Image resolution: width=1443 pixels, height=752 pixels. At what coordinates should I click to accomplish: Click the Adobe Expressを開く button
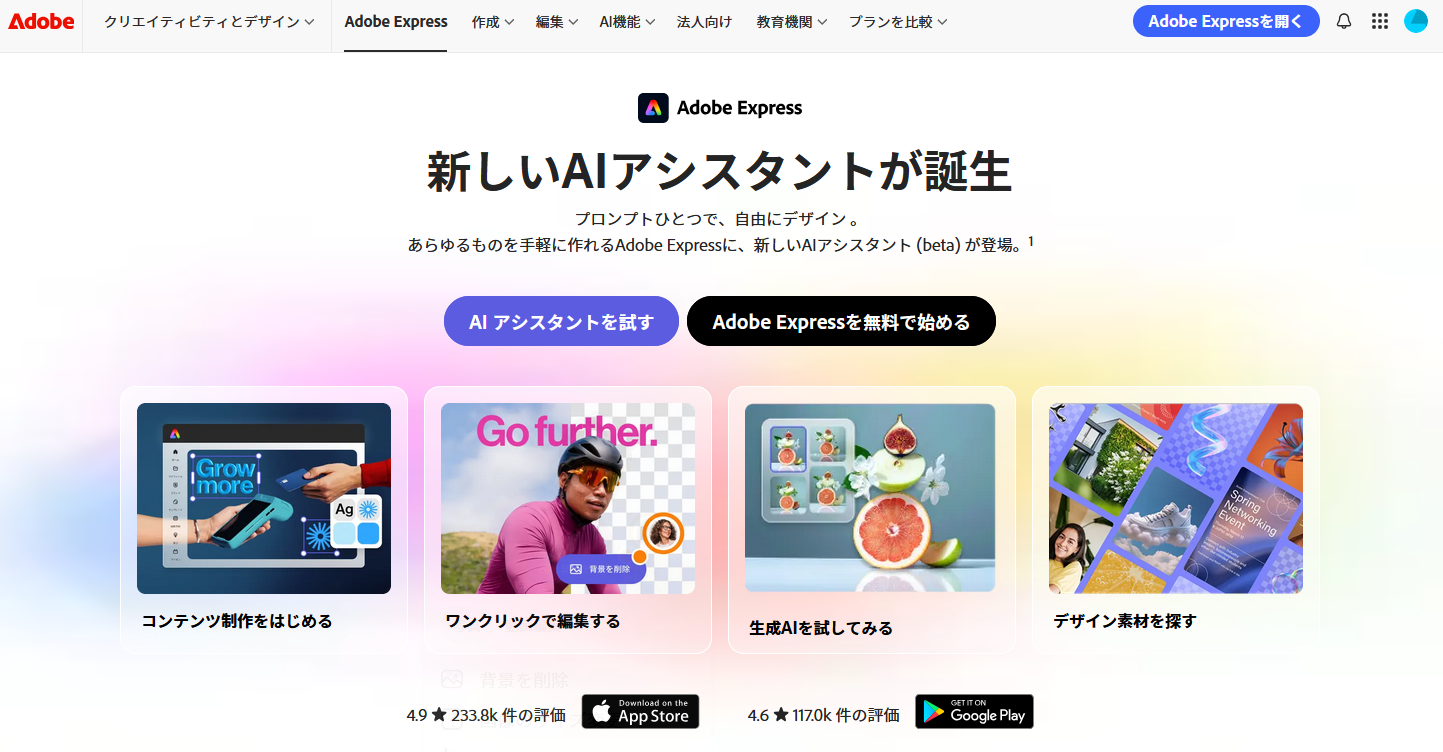pyautogui.click(x=1226, y=21)
